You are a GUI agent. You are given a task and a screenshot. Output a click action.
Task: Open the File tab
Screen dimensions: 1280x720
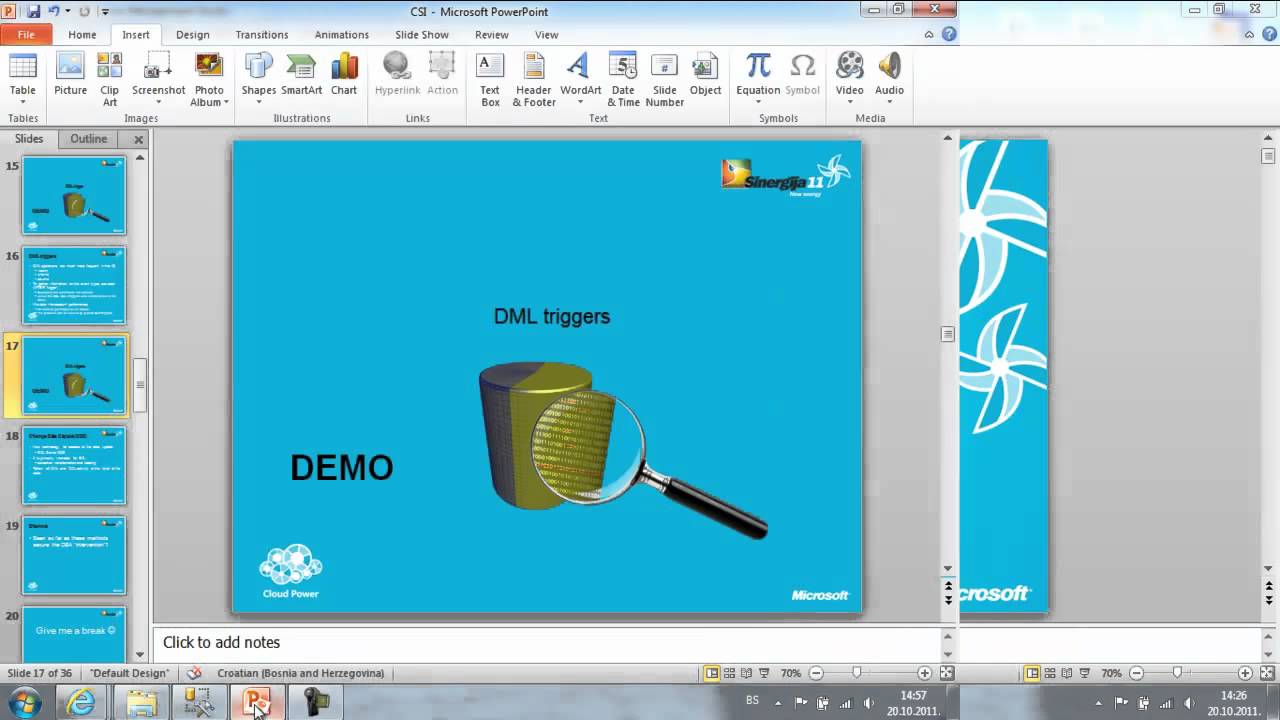point(25,34)
